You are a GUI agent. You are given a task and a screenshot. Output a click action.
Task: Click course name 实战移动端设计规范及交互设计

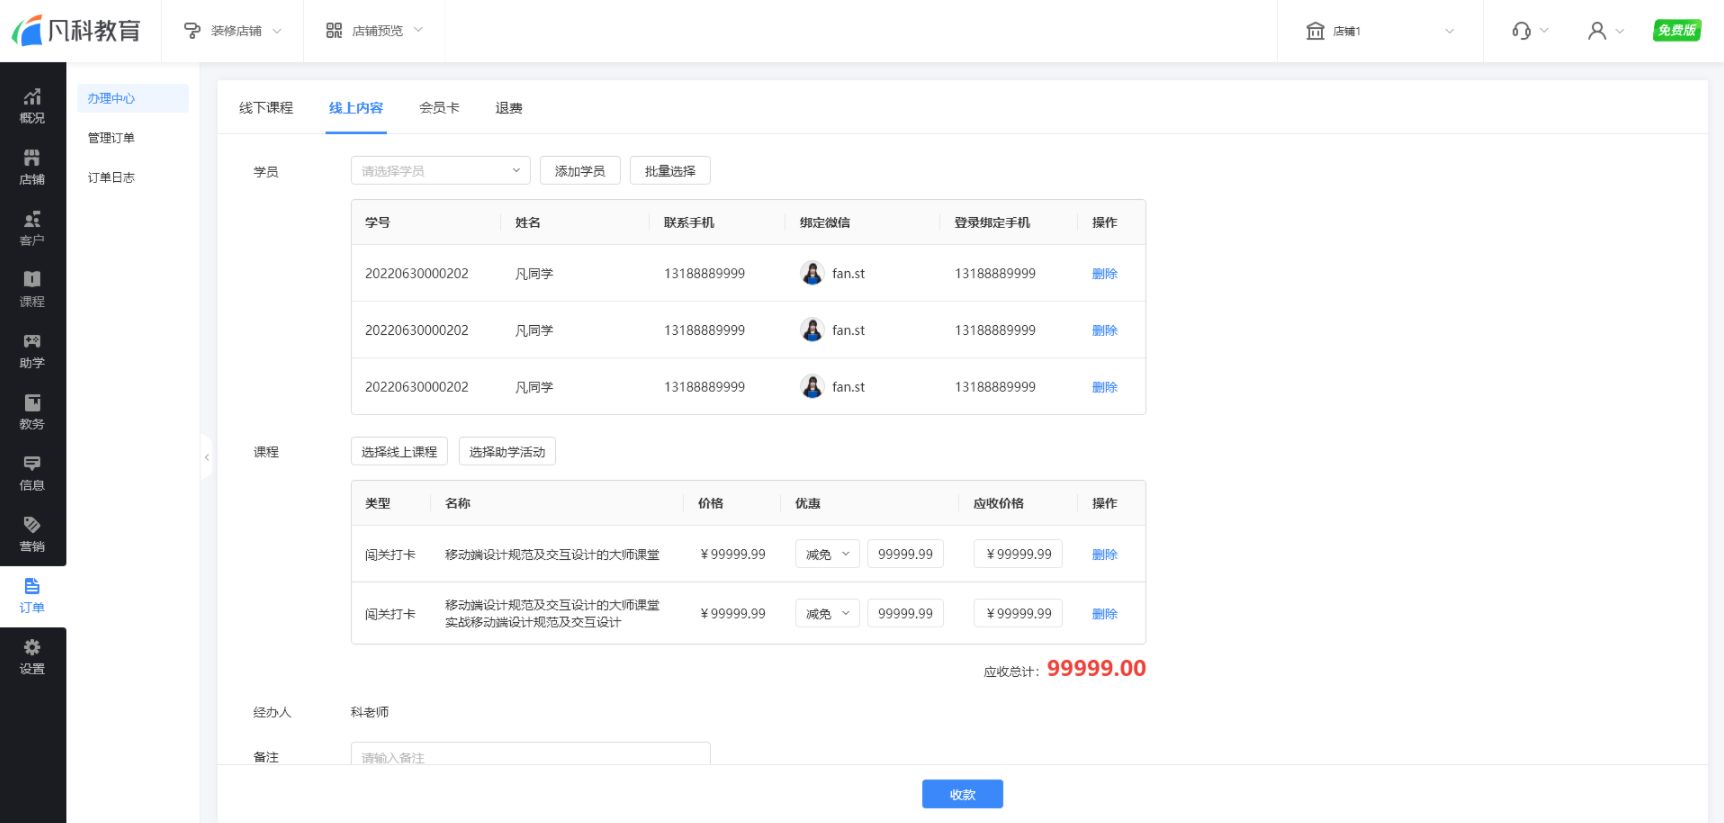533,622
